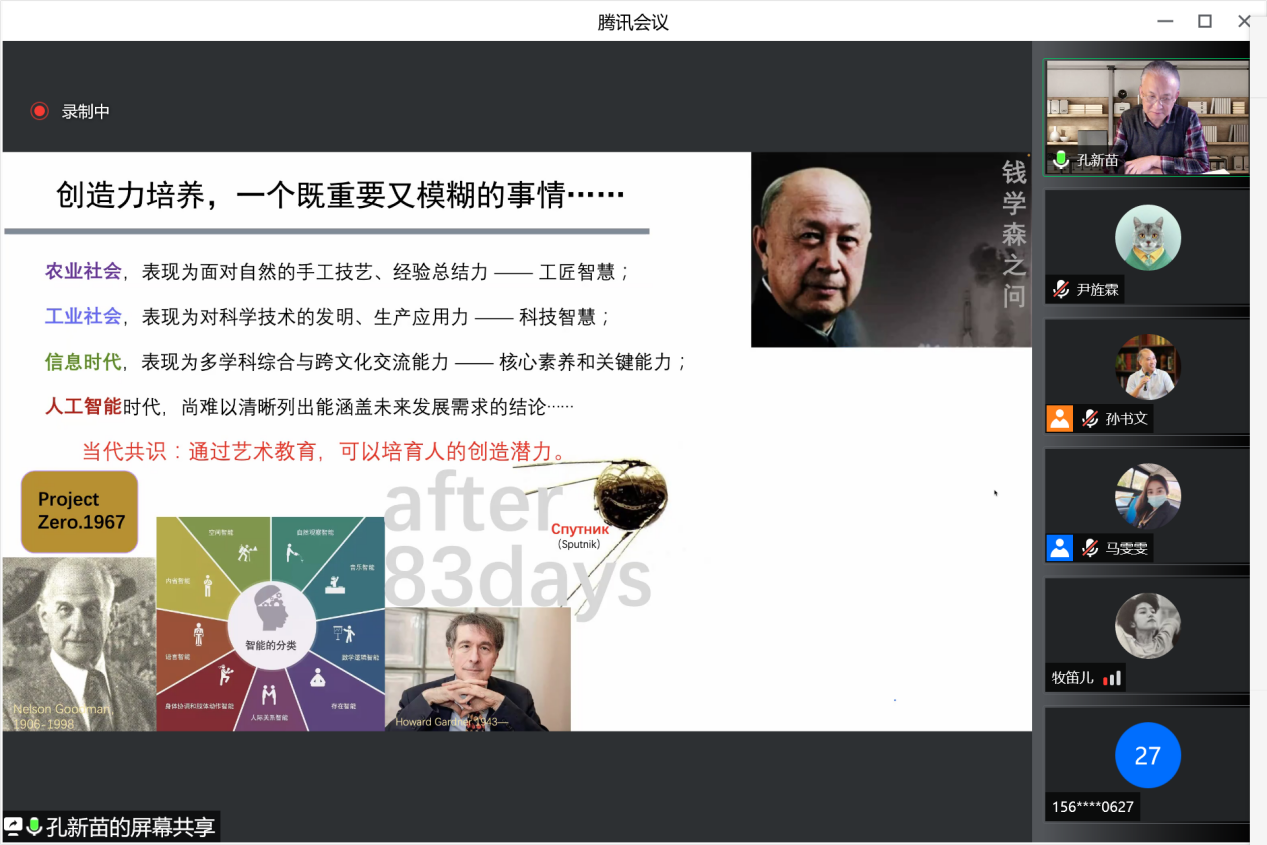Click the Nelson Goodman portrait on slide
The width and height of the screenshot is (1267, 845).
pos(79,644)
